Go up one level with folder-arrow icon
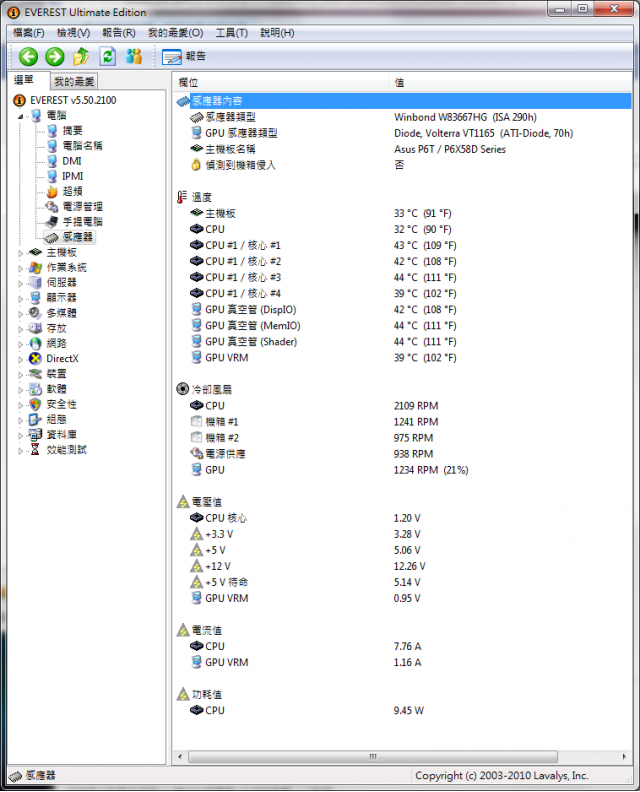The height and width of the screenshot is (792, 640). click(x=81, y=57)
